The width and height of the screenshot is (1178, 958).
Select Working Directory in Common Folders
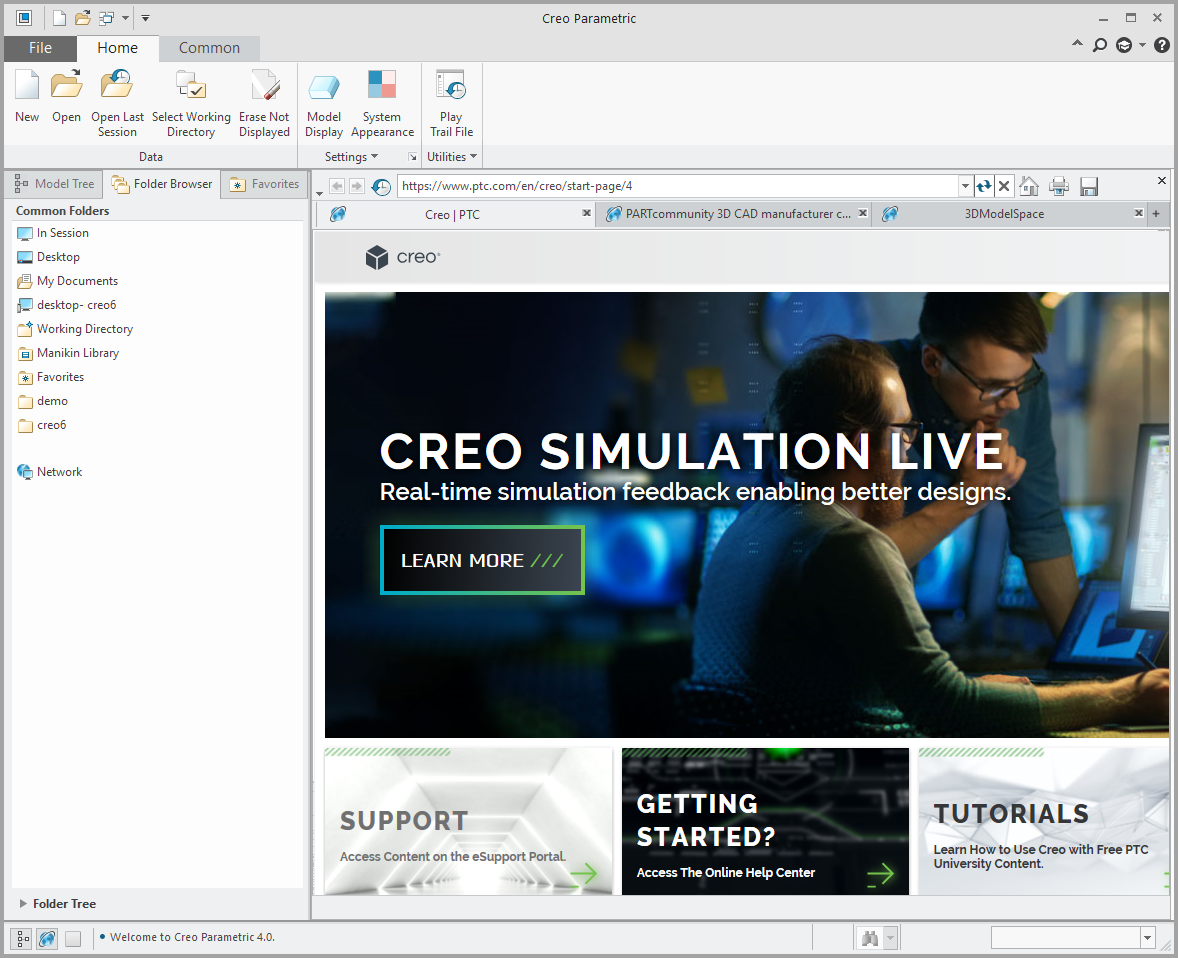84,329
